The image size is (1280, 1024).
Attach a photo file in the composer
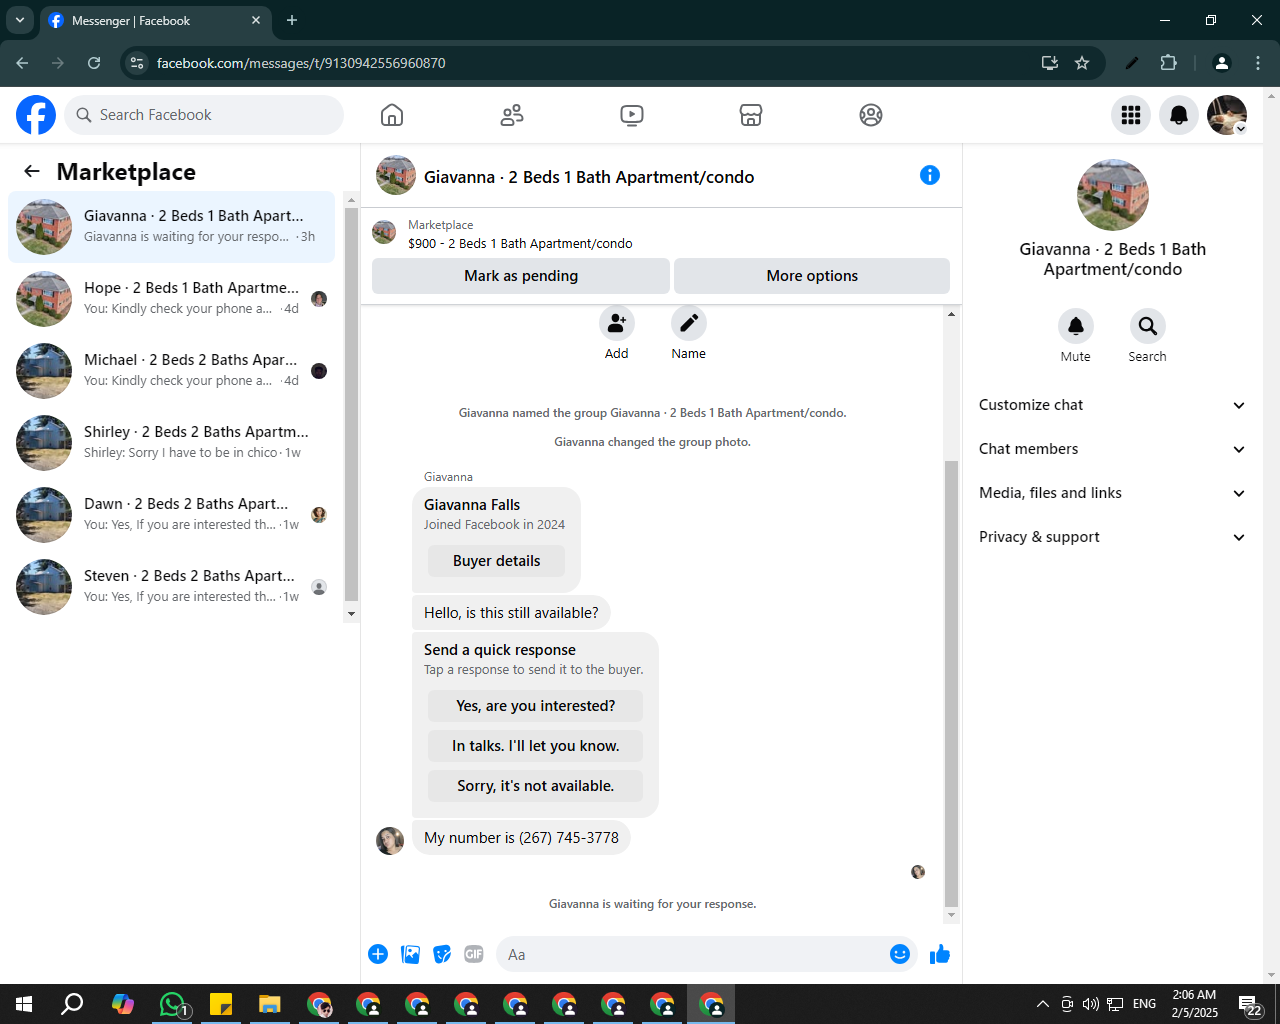(x=410, y=954)
